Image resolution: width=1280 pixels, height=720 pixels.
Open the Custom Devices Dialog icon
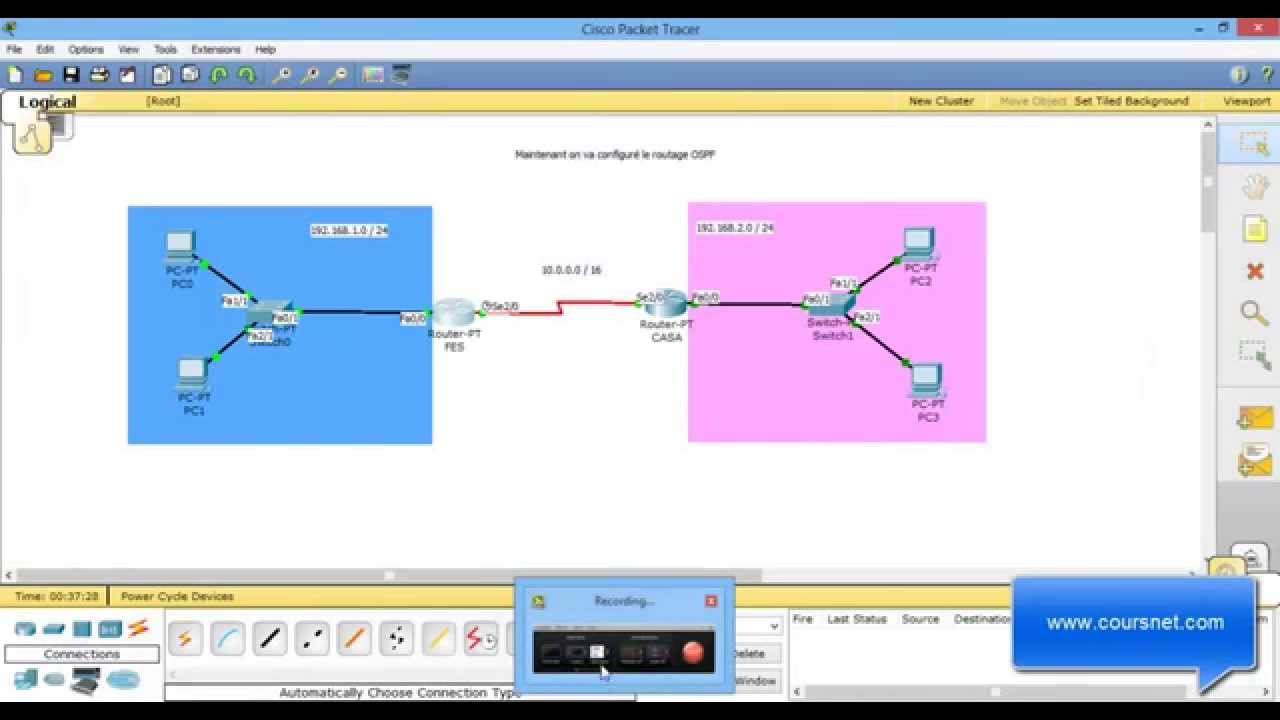(x=402, y=74)
